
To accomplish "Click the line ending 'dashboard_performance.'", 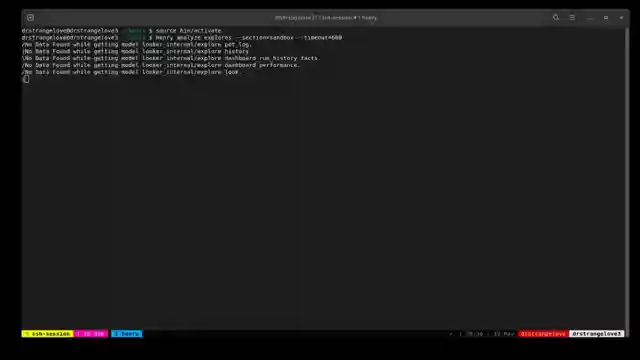I will [x=161, y=65].
